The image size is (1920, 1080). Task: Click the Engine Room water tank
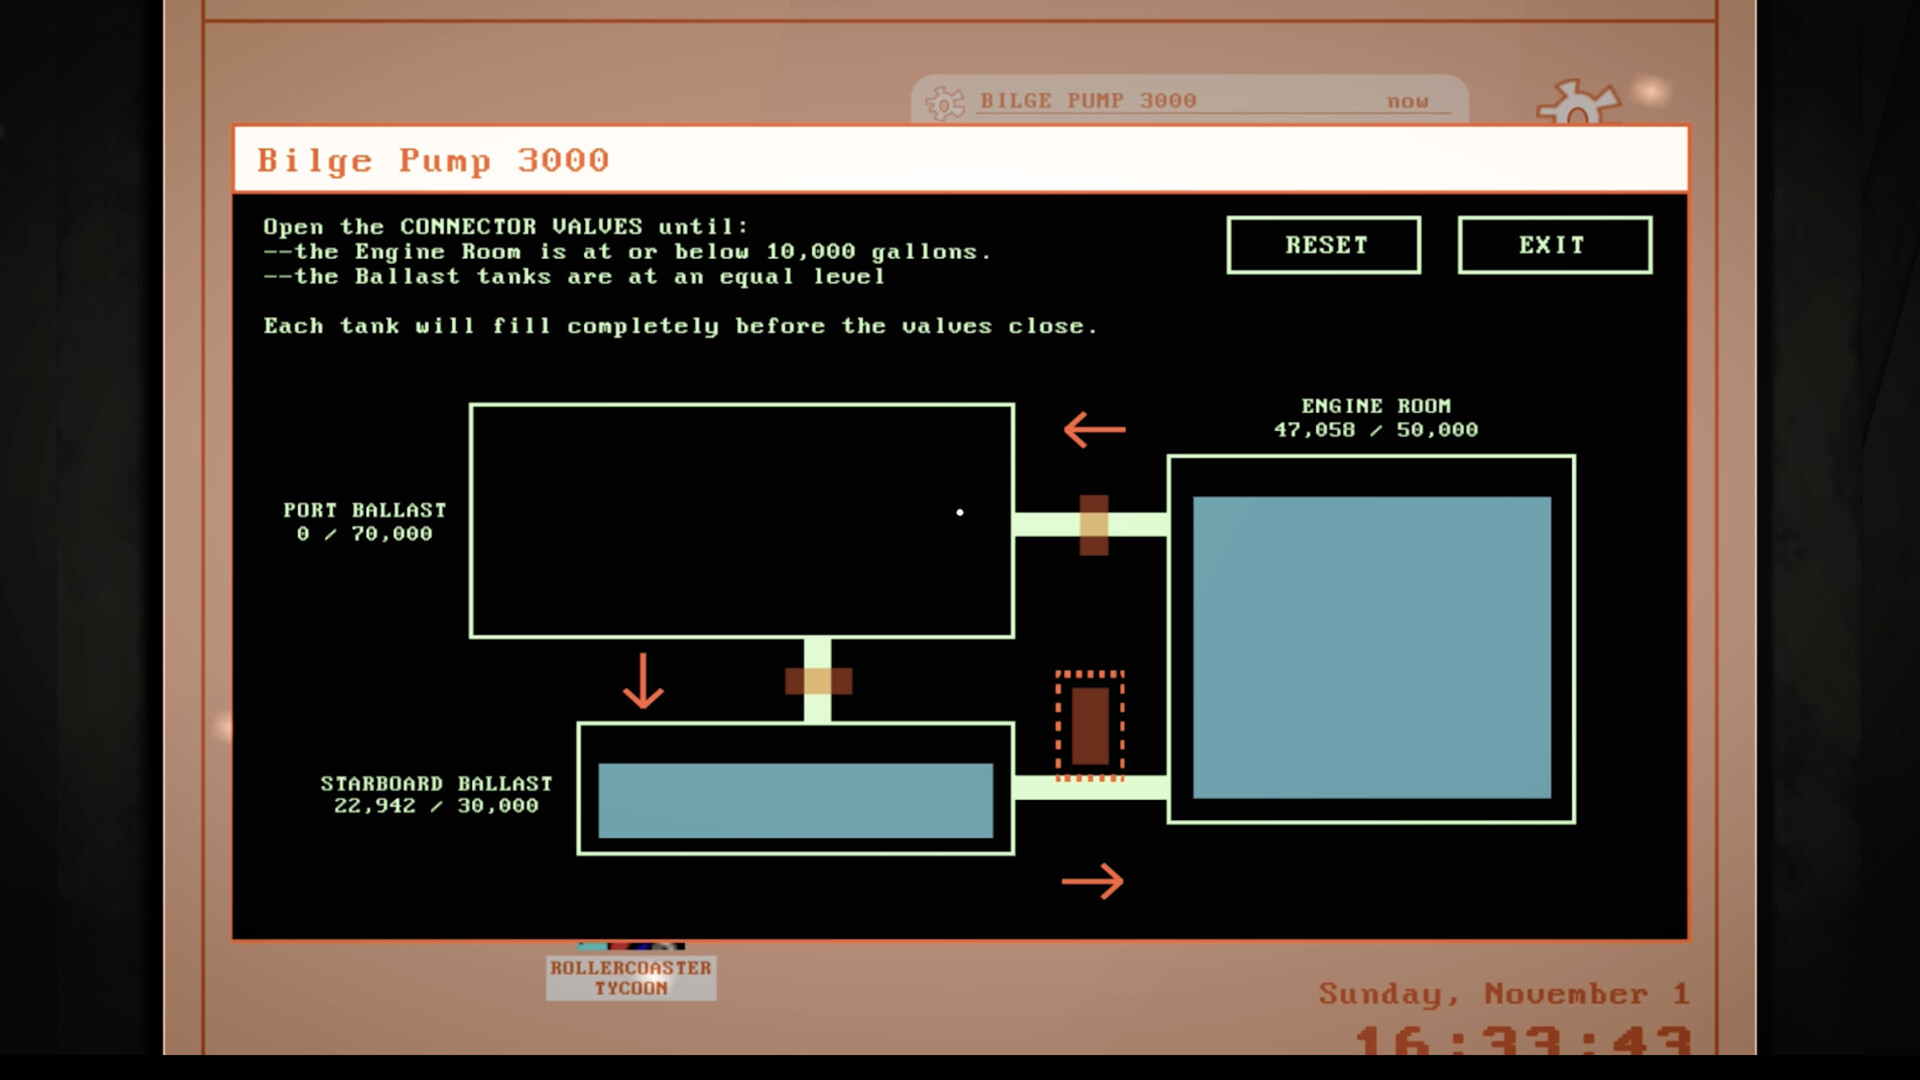[1371, 640]
